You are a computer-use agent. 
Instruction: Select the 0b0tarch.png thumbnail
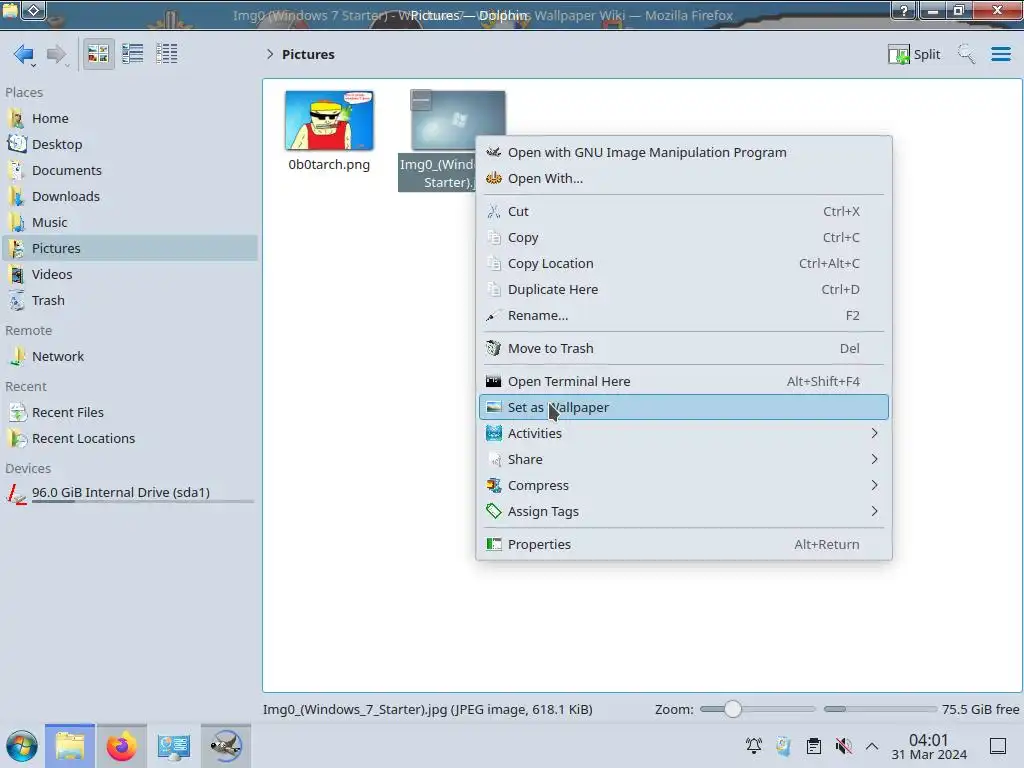pyautogui.click(x=329, y=121)
